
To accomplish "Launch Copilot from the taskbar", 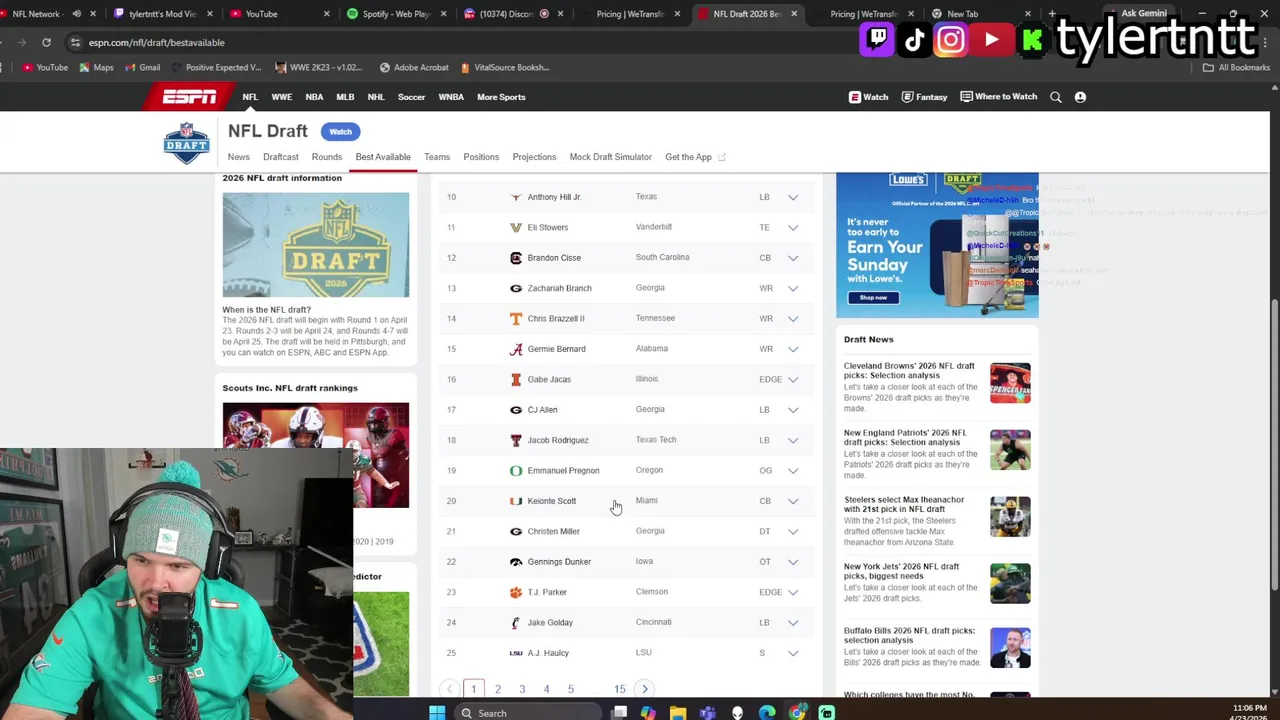I will click(648, 713).
